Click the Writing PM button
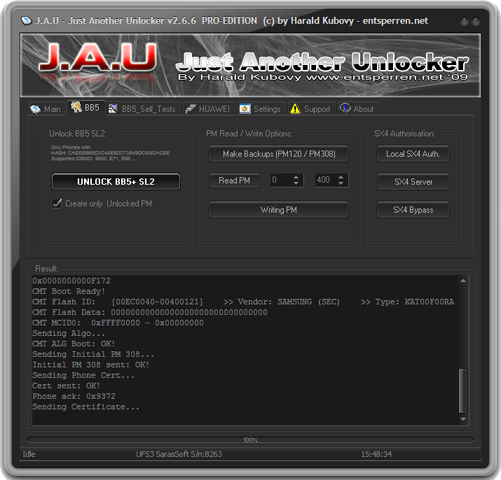The width and height of the screenshot is (501, 480). pos(279,210)
